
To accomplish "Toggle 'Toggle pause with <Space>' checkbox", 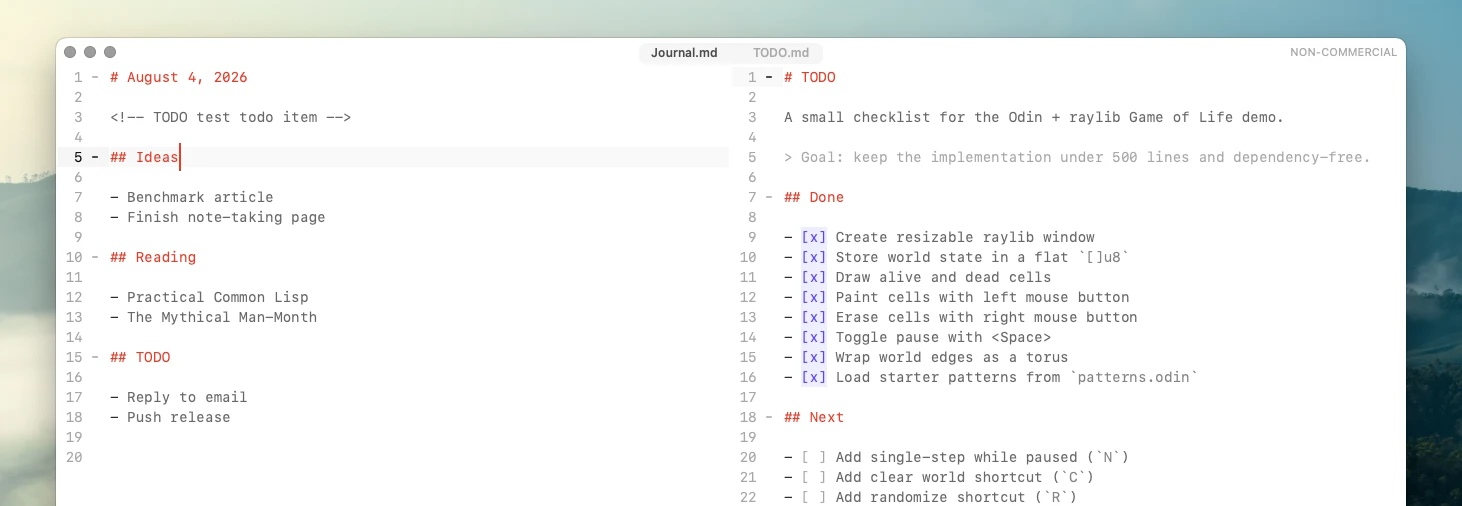I will click(x=814, y=337).
